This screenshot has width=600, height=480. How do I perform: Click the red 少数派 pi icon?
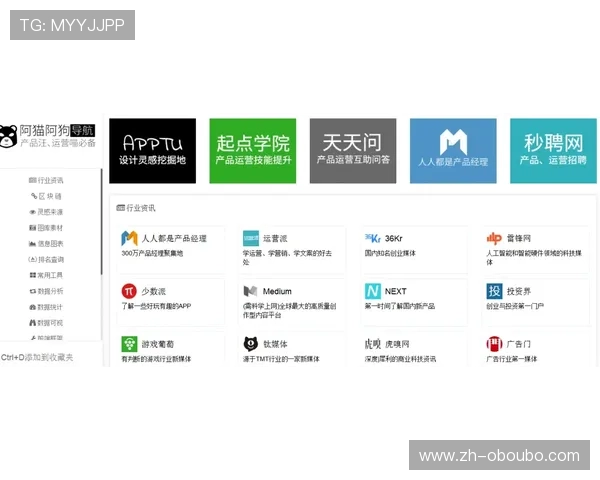129,291
